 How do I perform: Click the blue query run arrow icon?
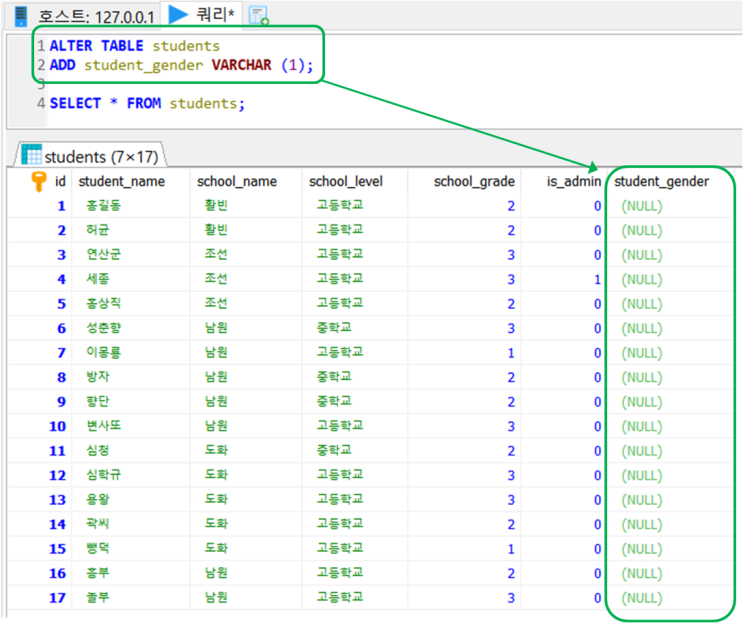tap(178, 14)
